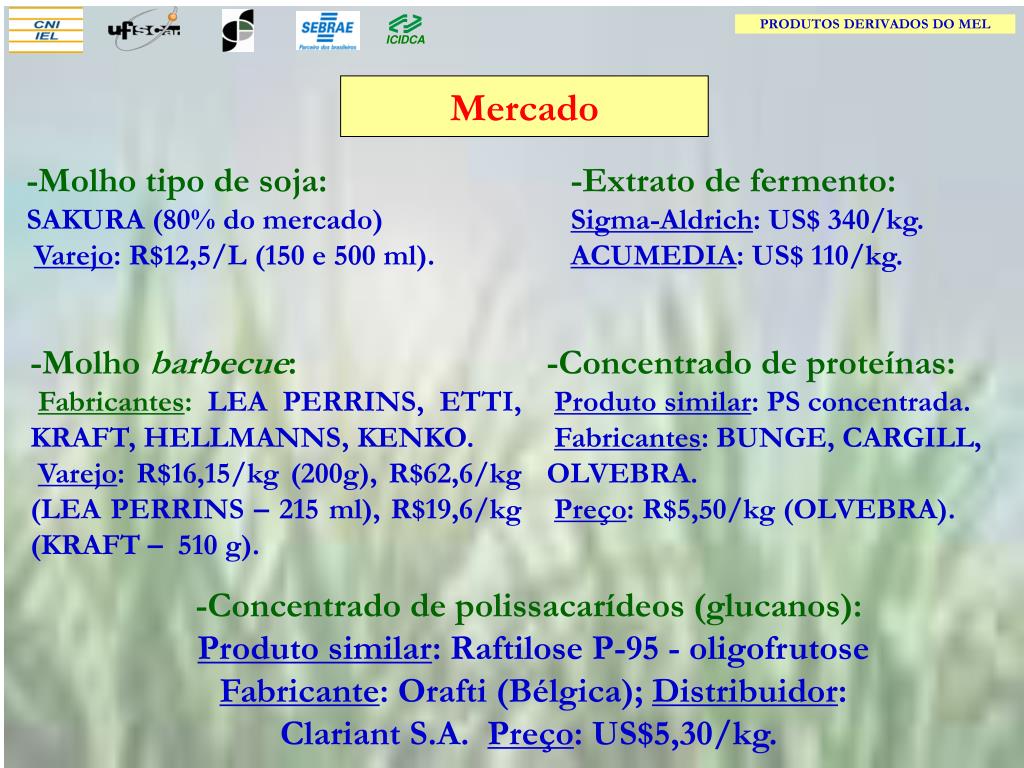The height and width of the screenshot is (768, 1024).
Task: Select text Clariant S.A.
Action: 374,733
